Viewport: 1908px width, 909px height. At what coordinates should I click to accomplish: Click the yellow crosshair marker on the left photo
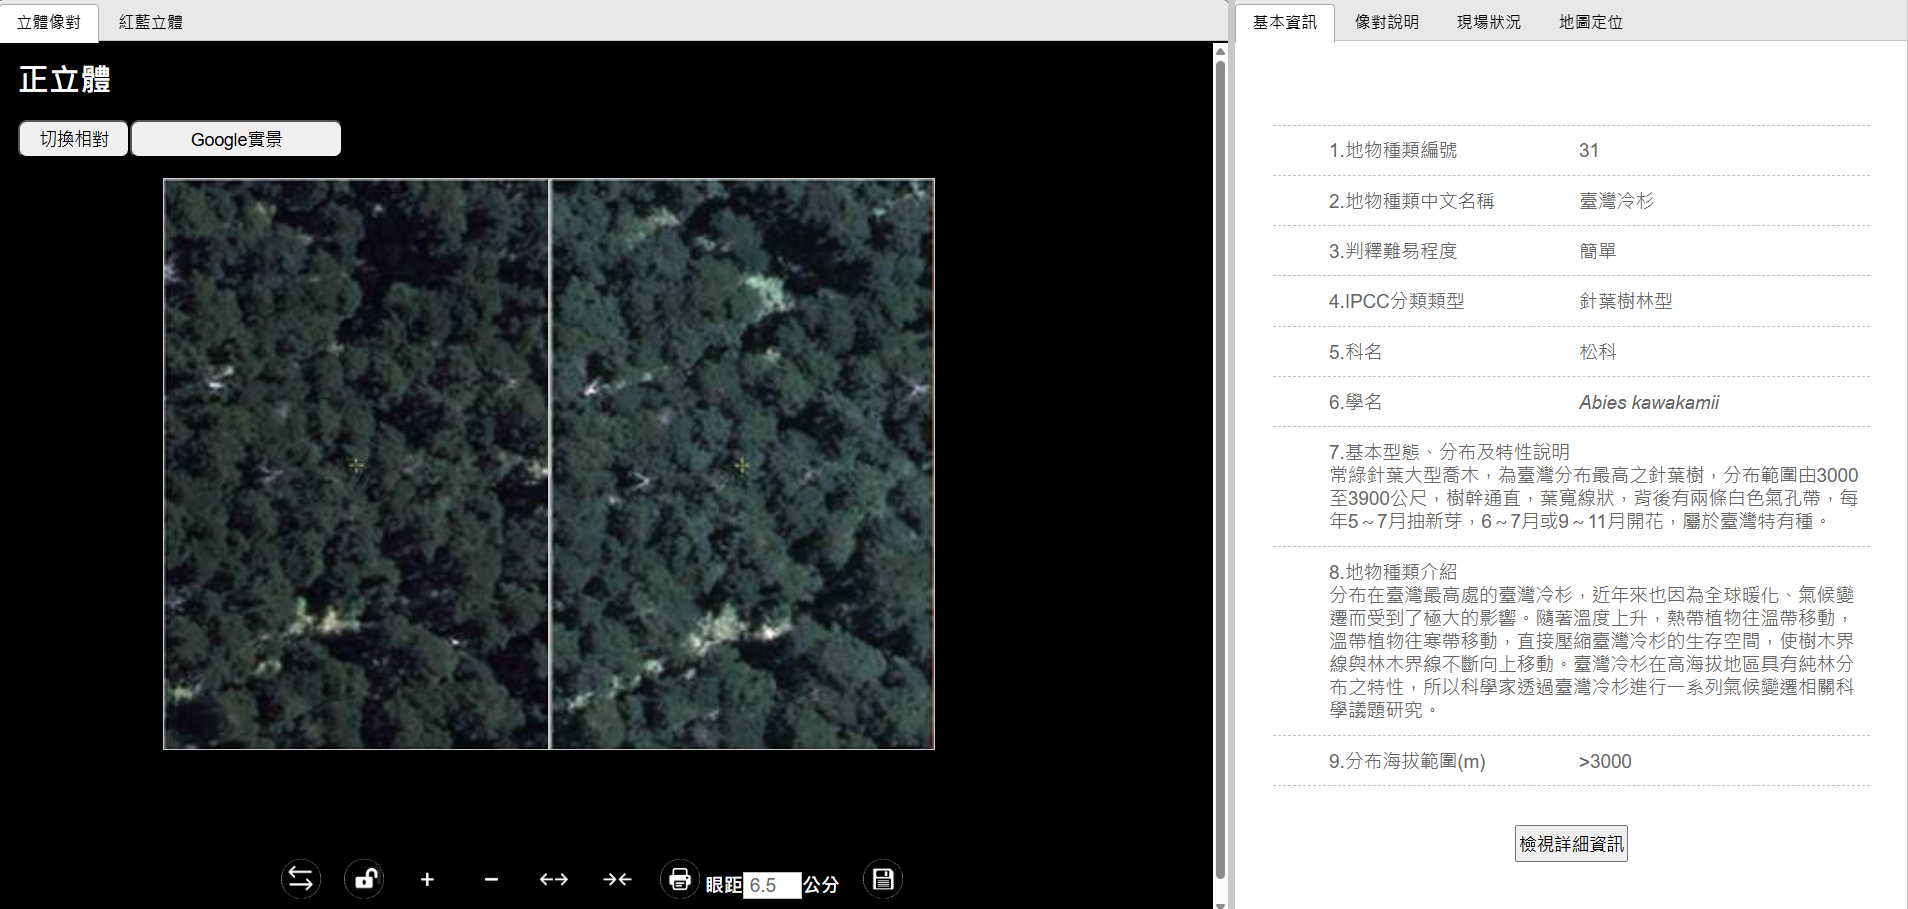click(x=355, y=464)
